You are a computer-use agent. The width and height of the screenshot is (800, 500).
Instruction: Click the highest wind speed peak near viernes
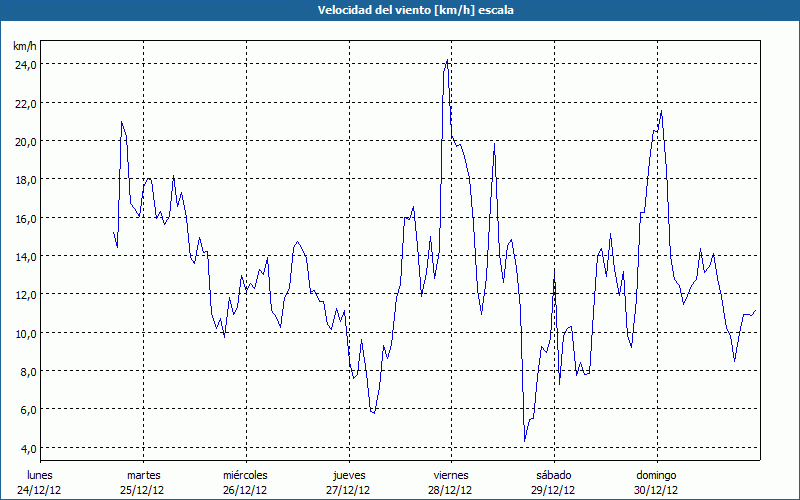pyautogui.click(x=447, y=61)
